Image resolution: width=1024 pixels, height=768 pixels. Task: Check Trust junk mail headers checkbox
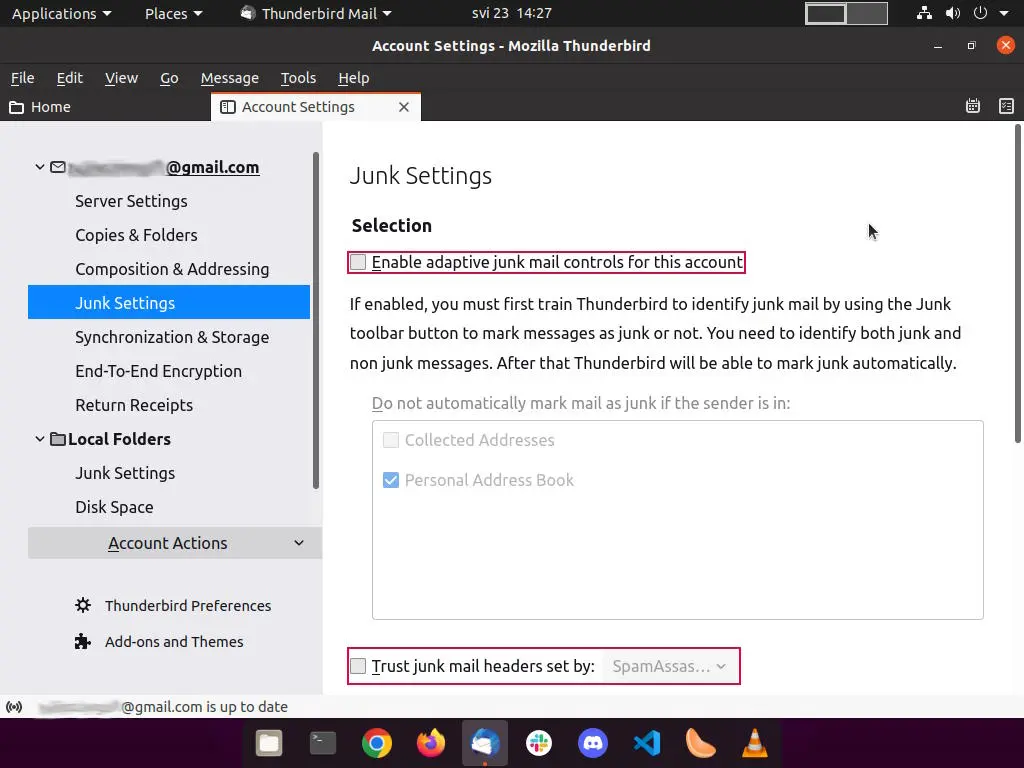358,666
